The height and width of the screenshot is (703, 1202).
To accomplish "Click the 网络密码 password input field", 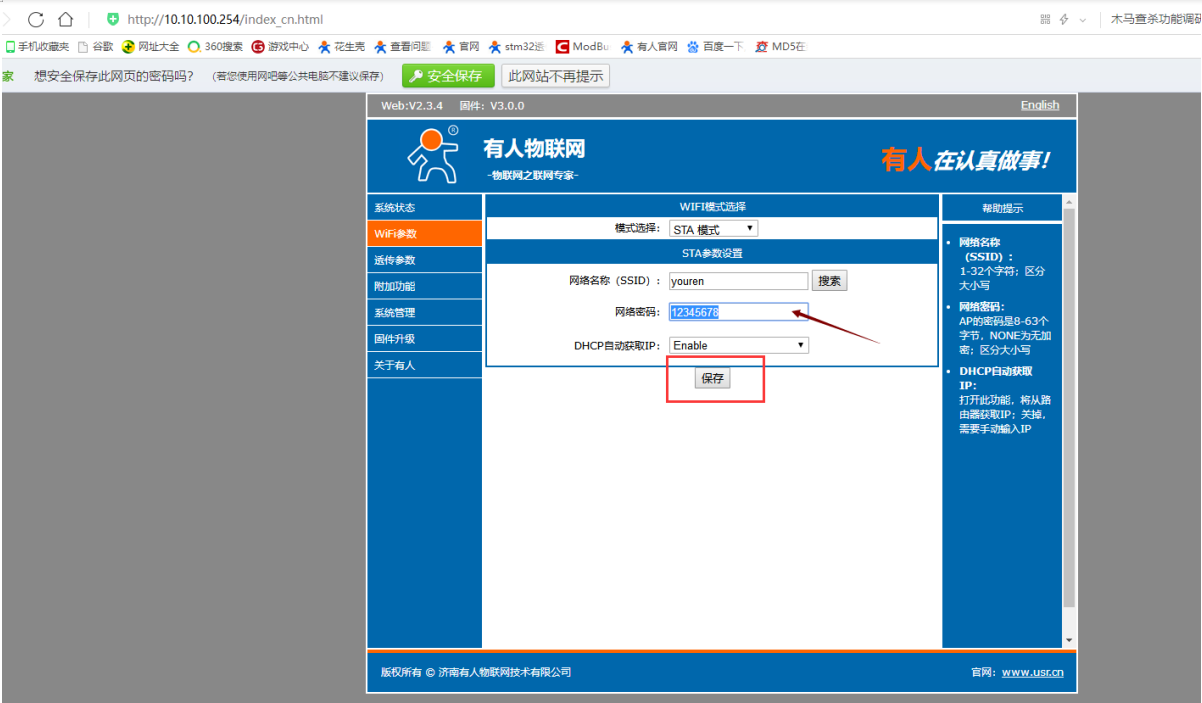I will [x=738, y=312].
